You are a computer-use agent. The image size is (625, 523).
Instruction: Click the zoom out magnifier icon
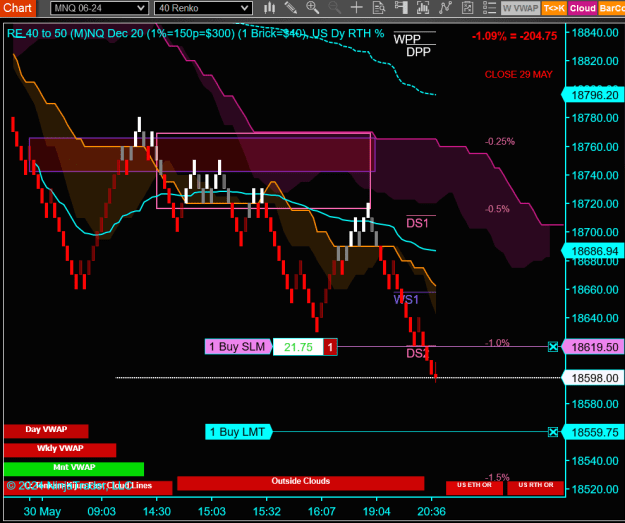[x=334, y=8]
